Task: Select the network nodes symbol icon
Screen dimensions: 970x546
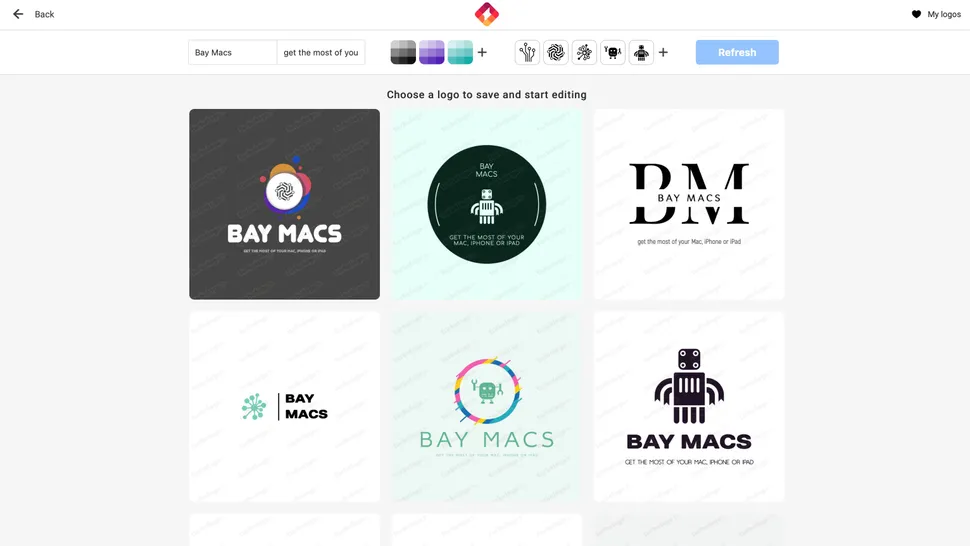Action: click(584, 52)
